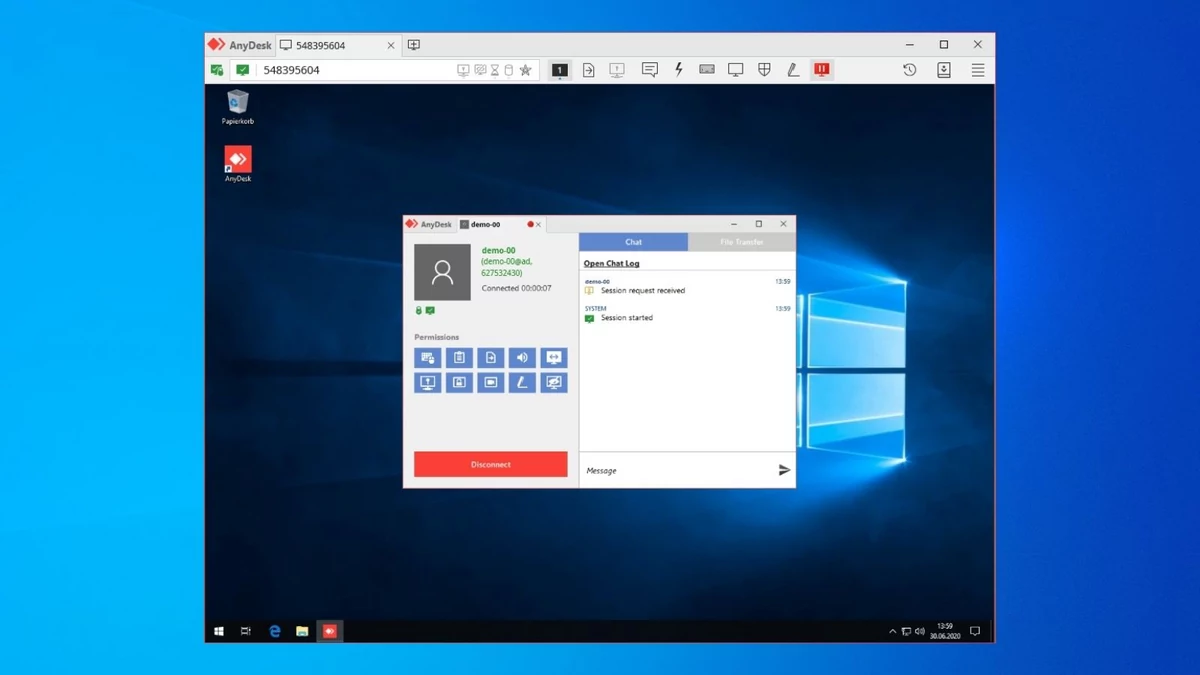Open AnyDesk shortcut on remote desktop

pos(238,164)
